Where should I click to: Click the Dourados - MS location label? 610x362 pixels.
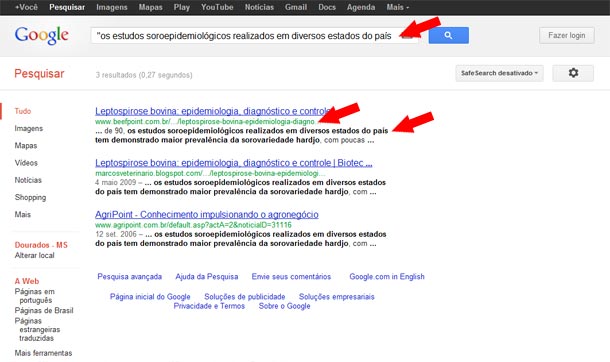tap(41, 245)
